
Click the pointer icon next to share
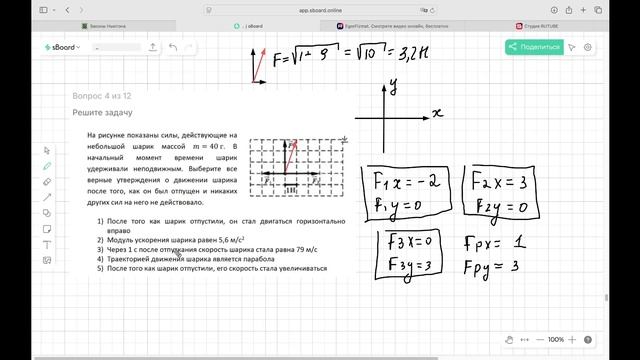[x=572, y=47]
